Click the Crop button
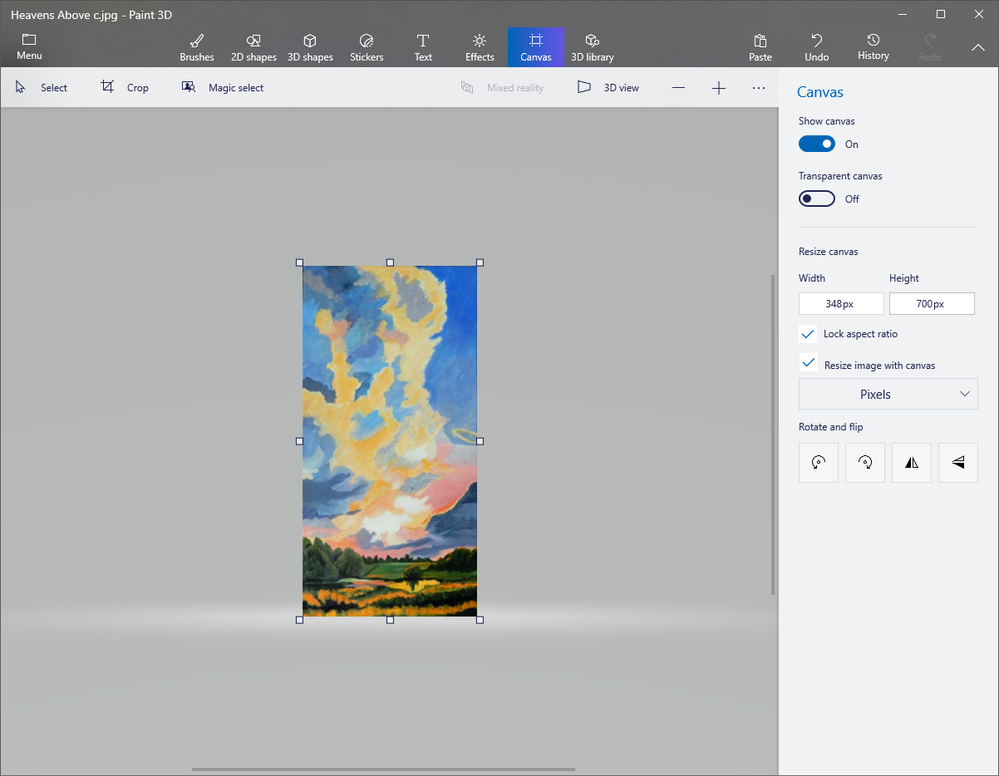 (x=125, y=88)
